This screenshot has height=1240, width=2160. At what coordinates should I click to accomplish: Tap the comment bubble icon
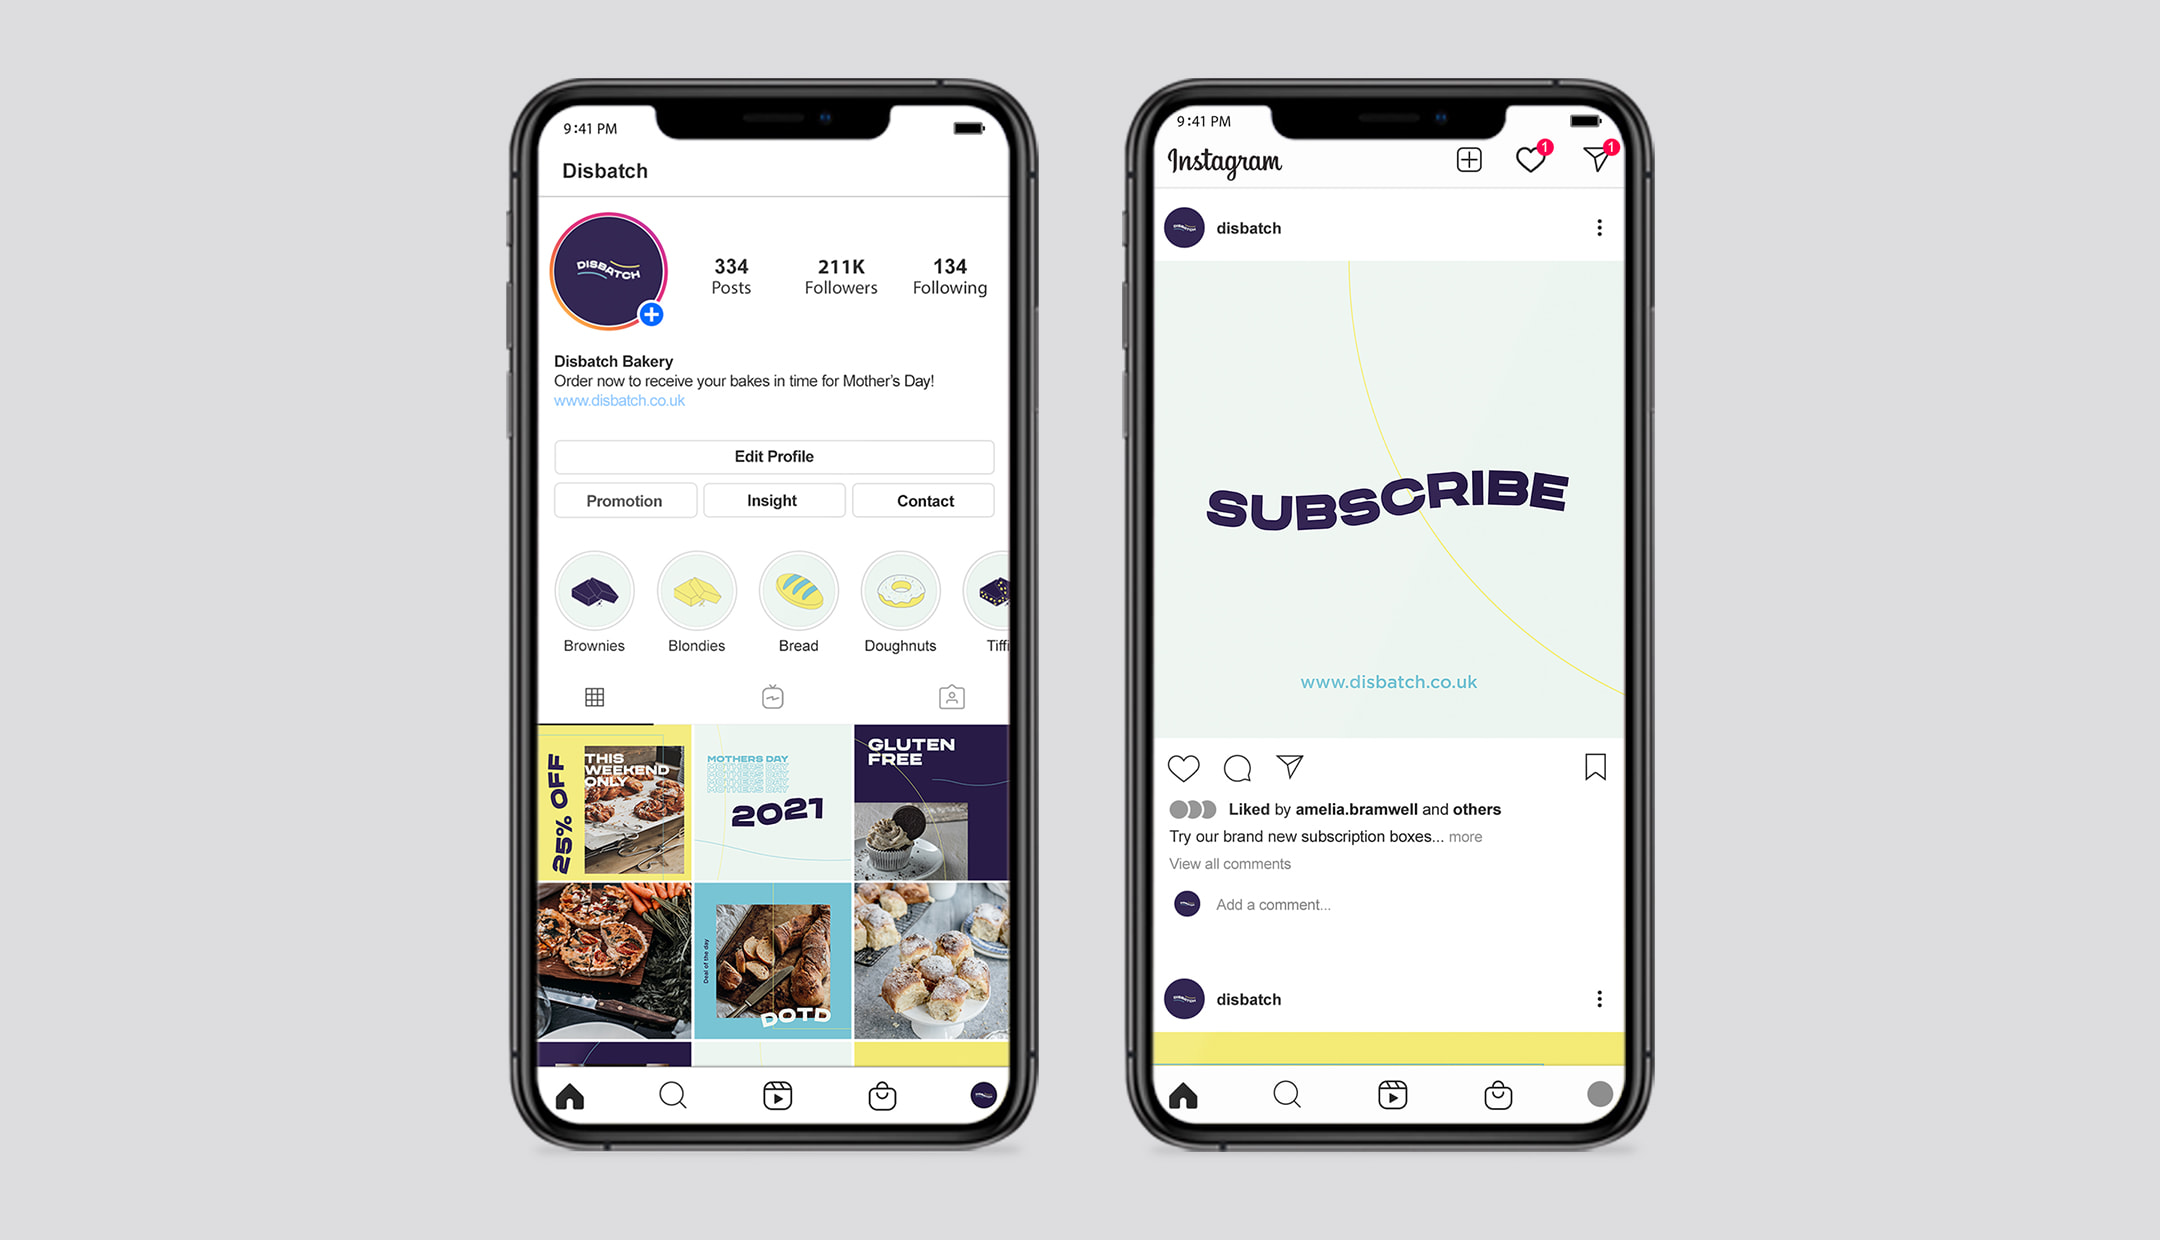1236,767
